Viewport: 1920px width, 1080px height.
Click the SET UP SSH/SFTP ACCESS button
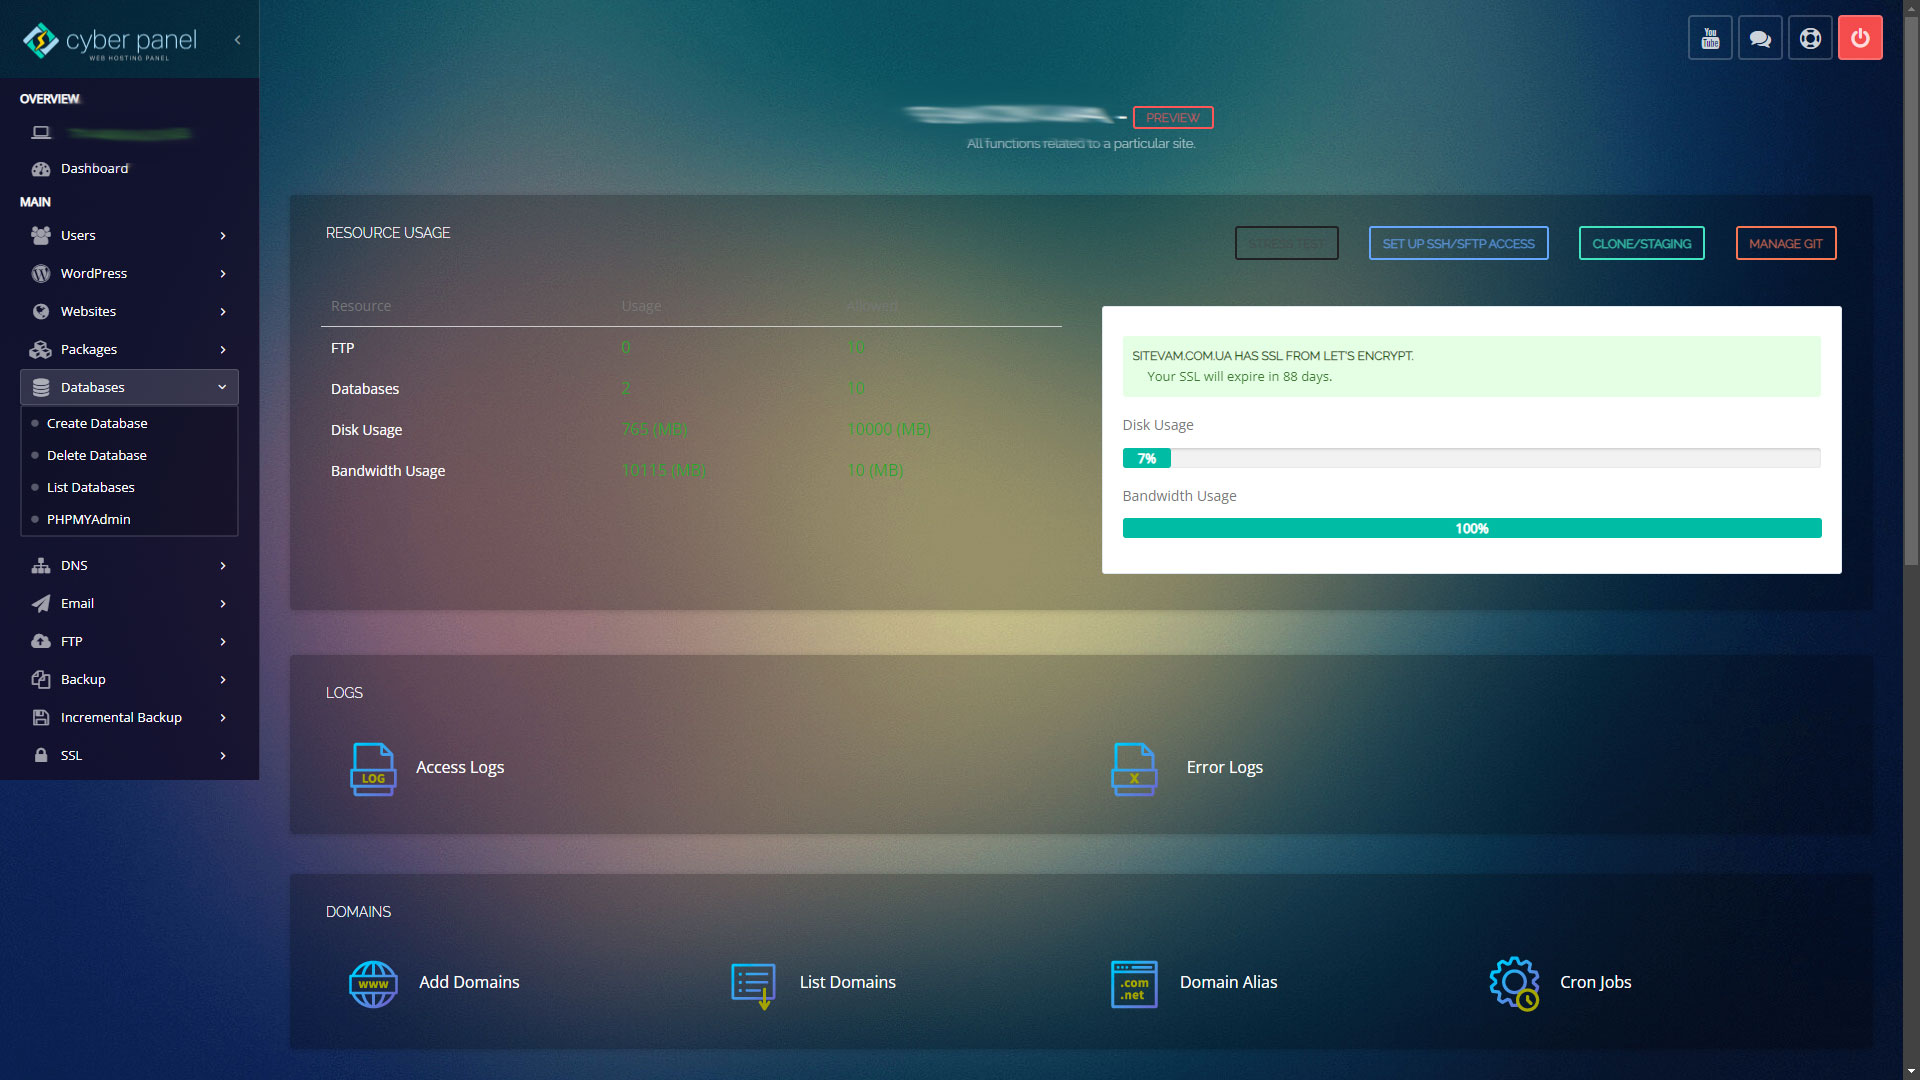(1458, 243)
